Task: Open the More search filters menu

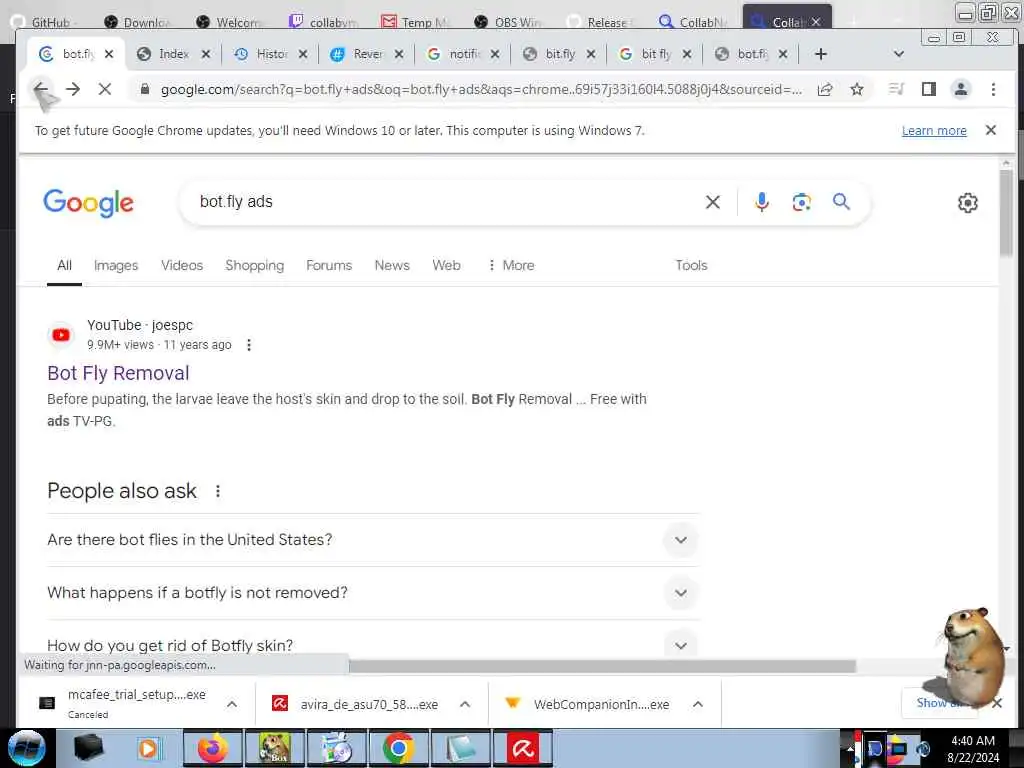Action: tap(511, 265)
